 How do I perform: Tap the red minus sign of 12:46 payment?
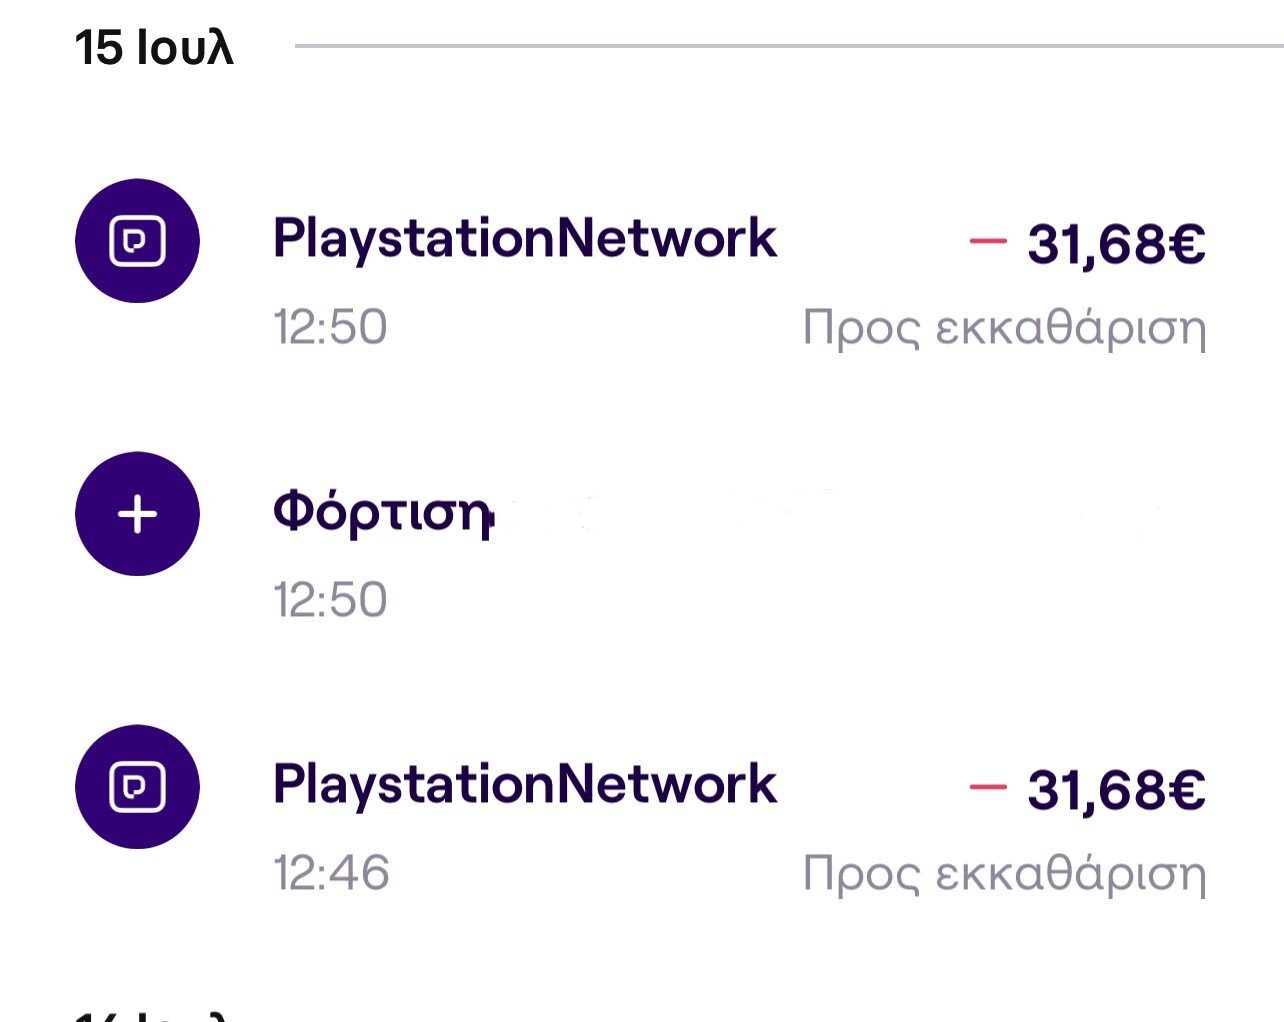(x=987, y=787)
